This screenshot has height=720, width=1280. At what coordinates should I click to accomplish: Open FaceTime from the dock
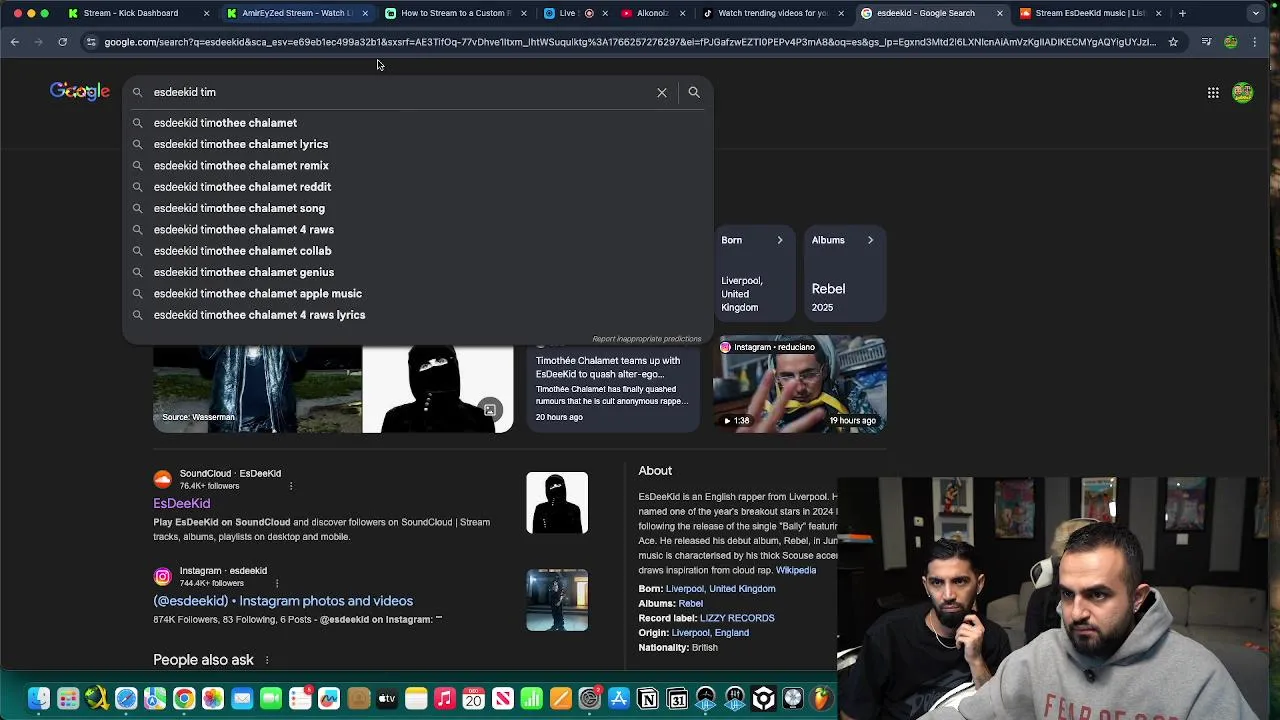coord(271,698)
